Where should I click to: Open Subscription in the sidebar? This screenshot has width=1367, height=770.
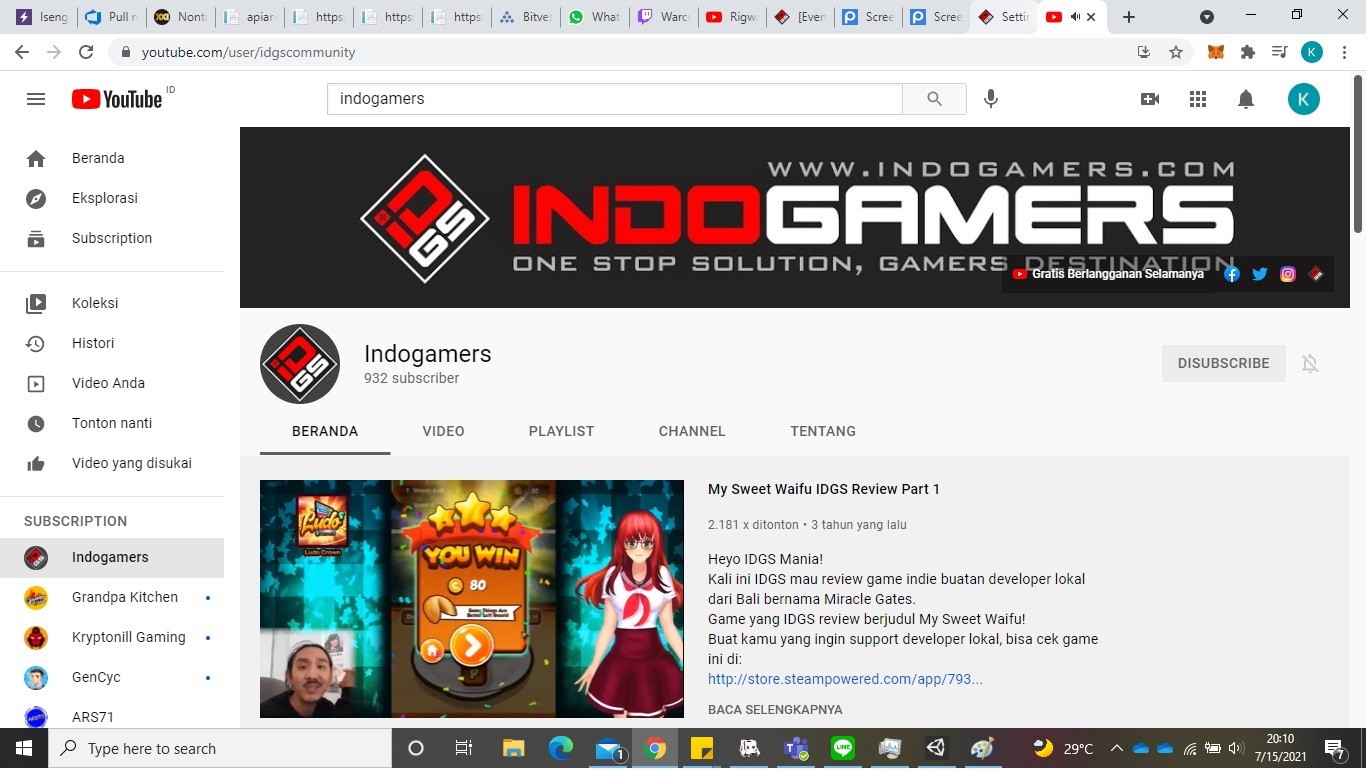coord(112,238)
